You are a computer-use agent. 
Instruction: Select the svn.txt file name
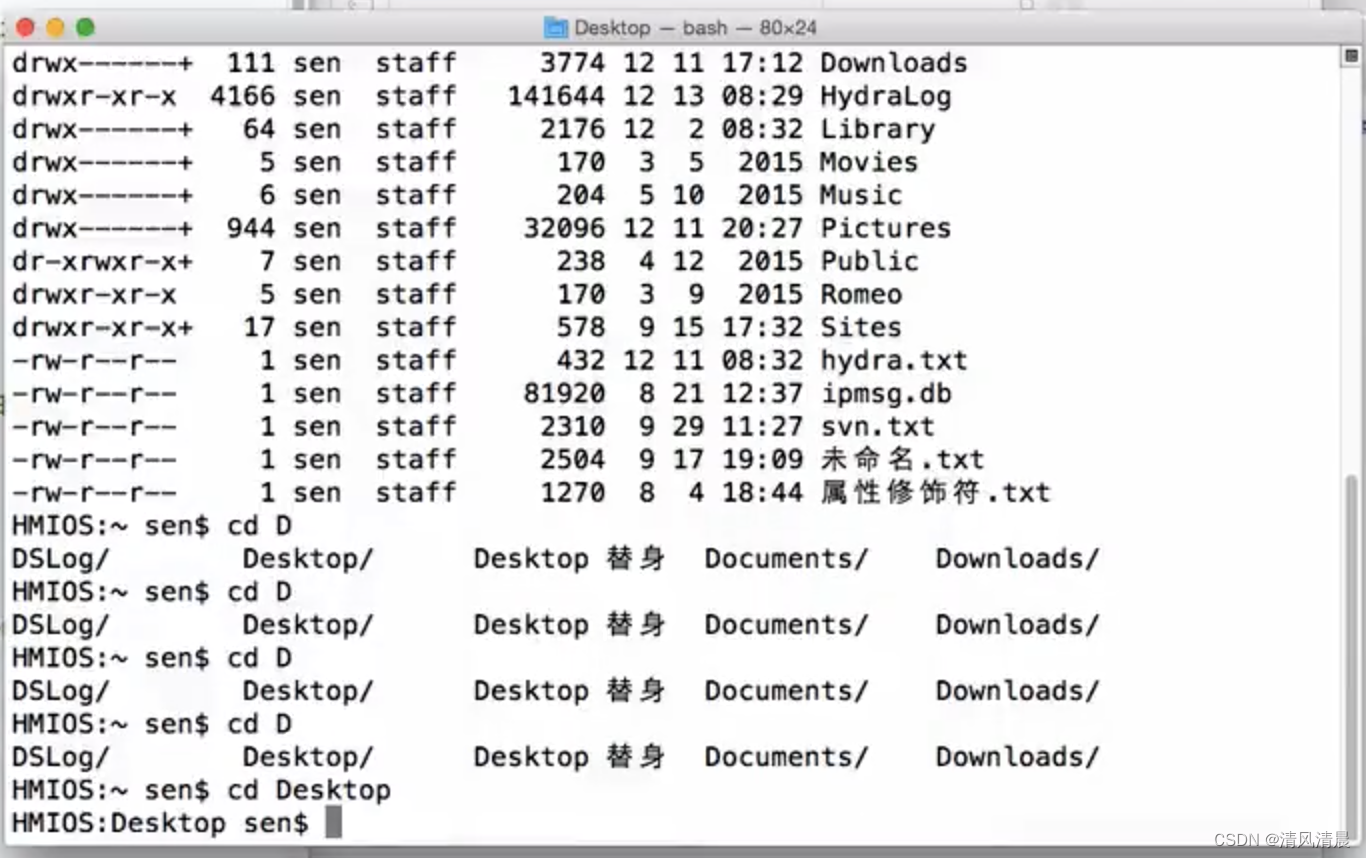pyautogui.click(x=878, y=426)
